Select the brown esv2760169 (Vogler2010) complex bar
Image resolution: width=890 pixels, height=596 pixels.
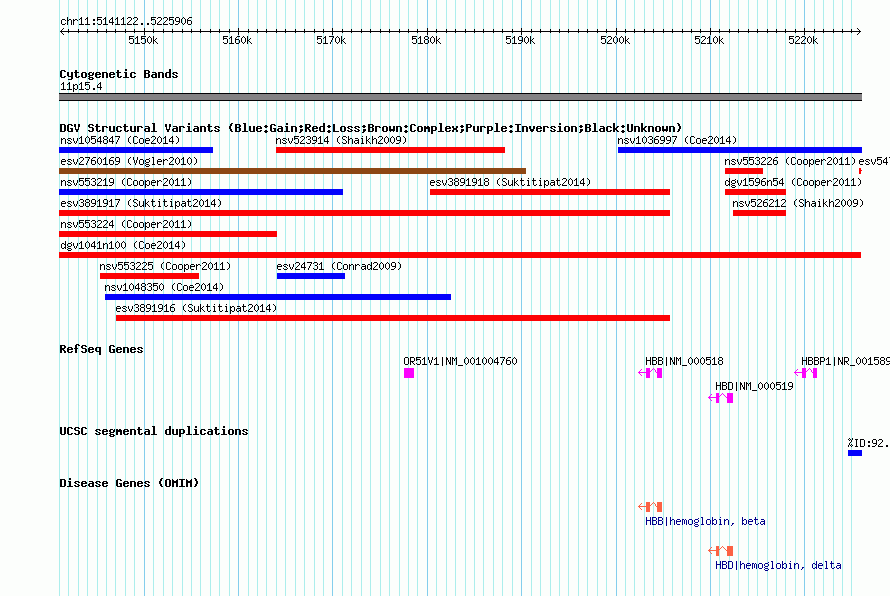pyautogui.click(x=292, y=171)
